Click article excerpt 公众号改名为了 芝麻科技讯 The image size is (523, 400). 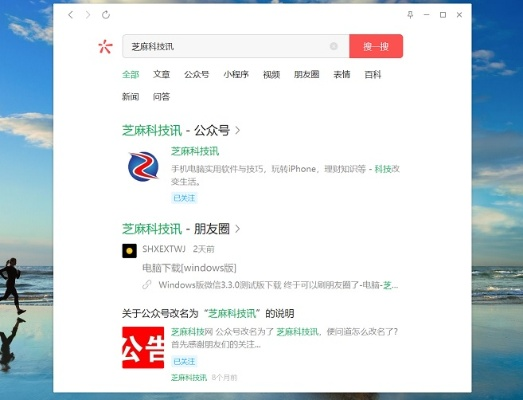(285, 338)
